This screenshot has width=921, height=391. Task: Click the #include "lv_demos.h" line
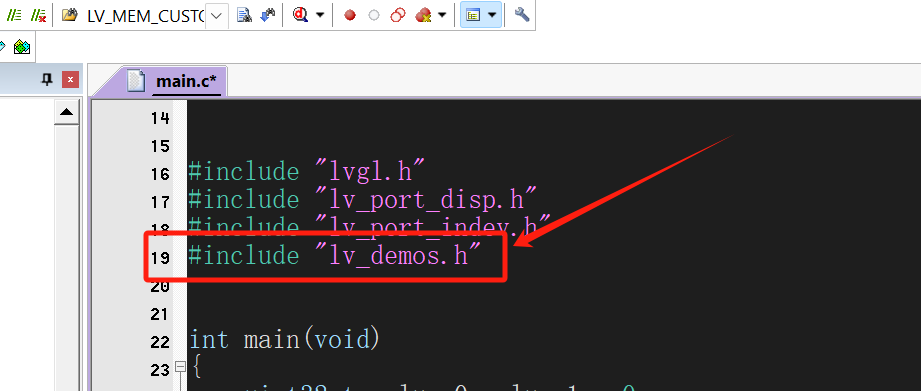point(335,256)
